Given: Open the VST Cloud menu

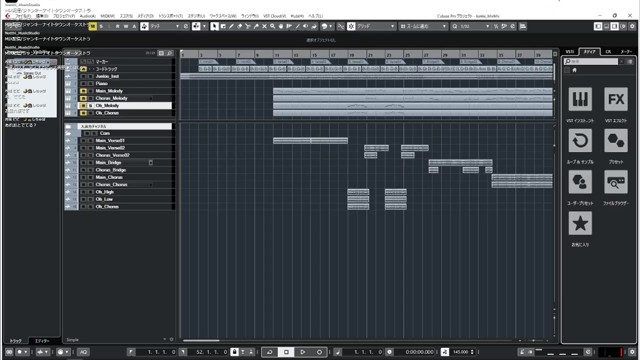Looking at the screenshot, I should pos(274,16).
